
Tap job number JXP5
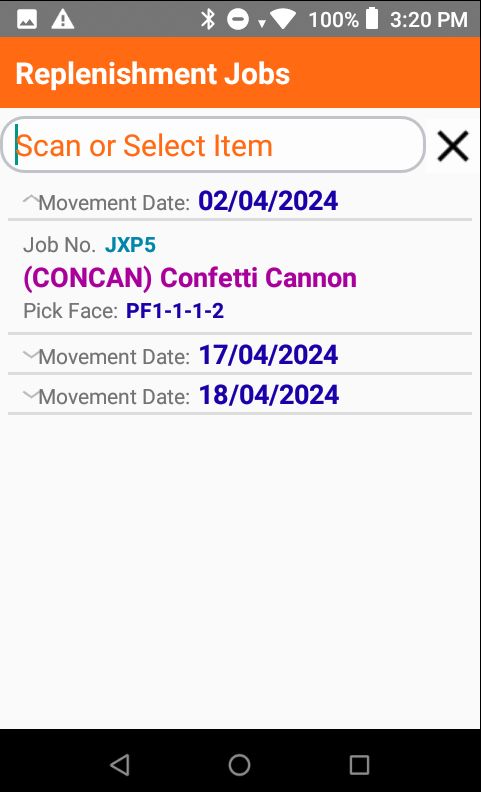(130, 245)
